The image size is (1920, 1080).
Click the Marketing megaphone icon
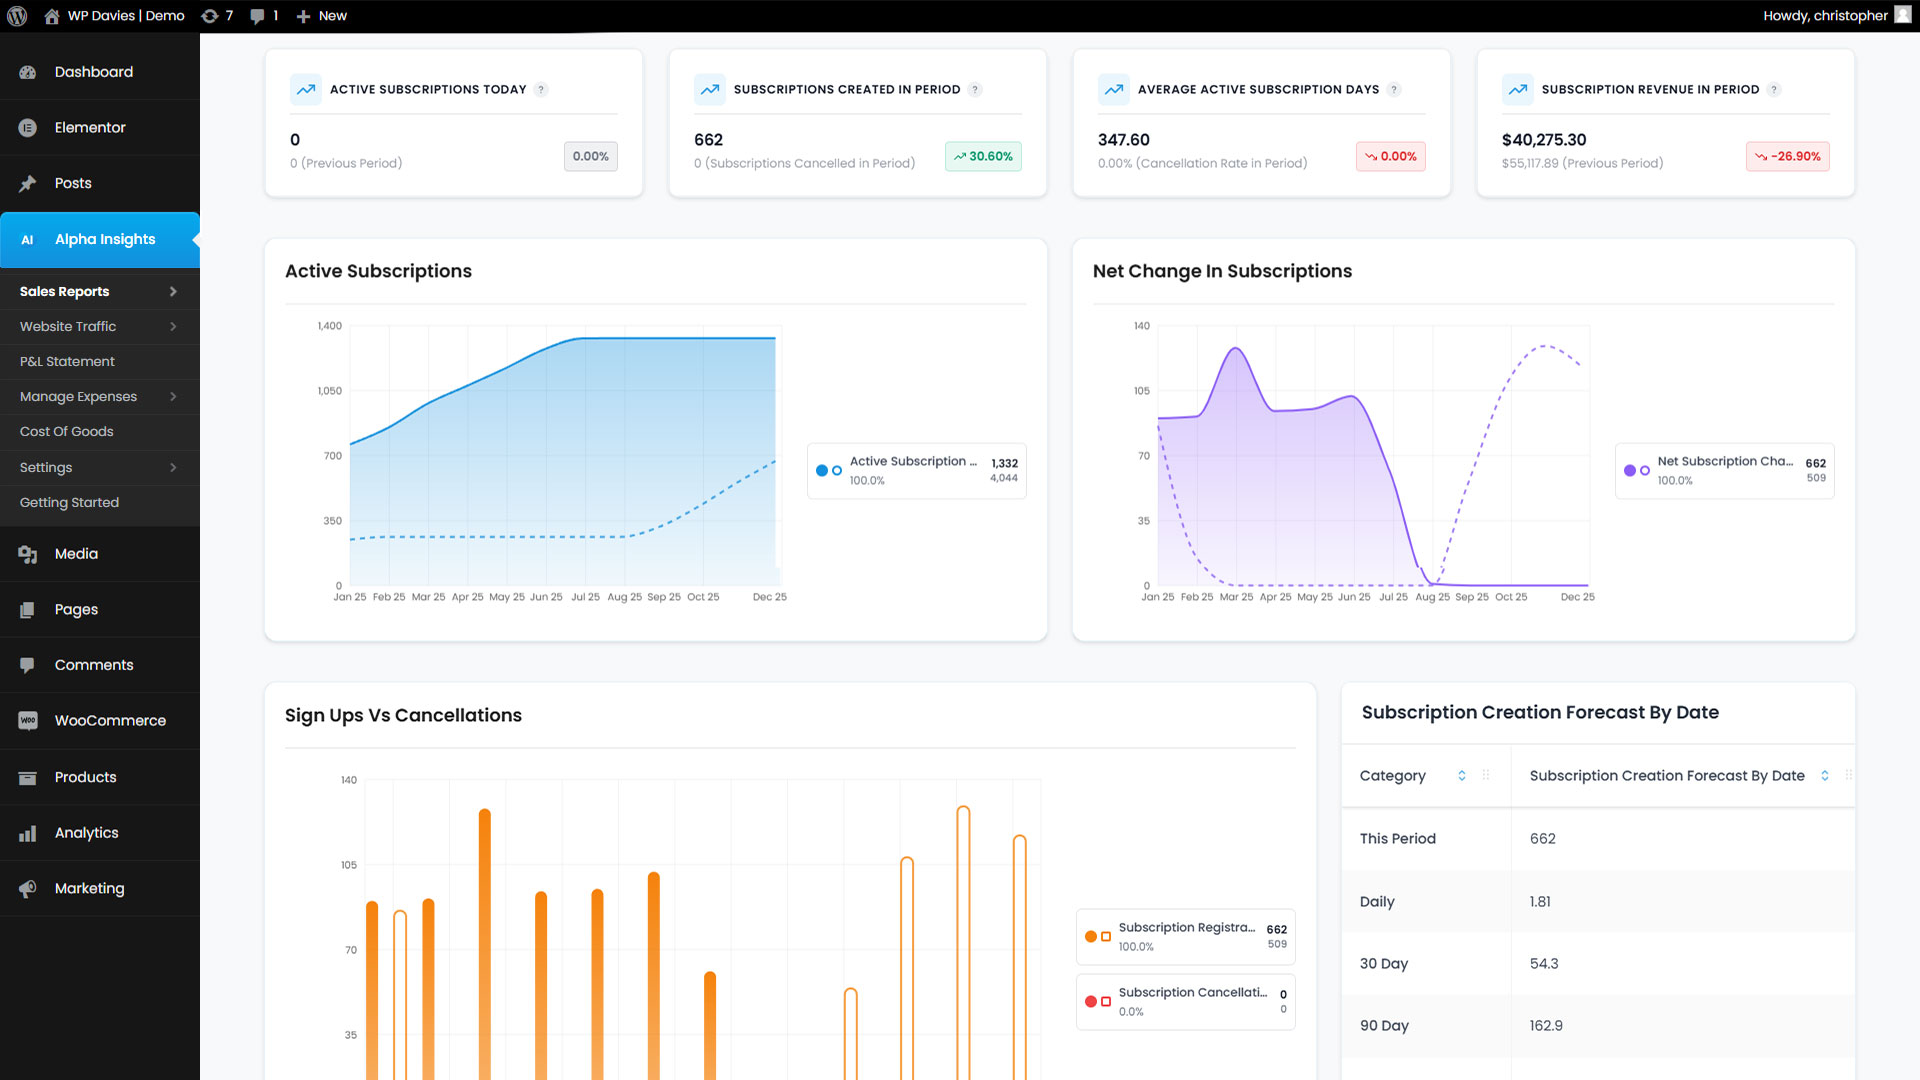(28, 889)
